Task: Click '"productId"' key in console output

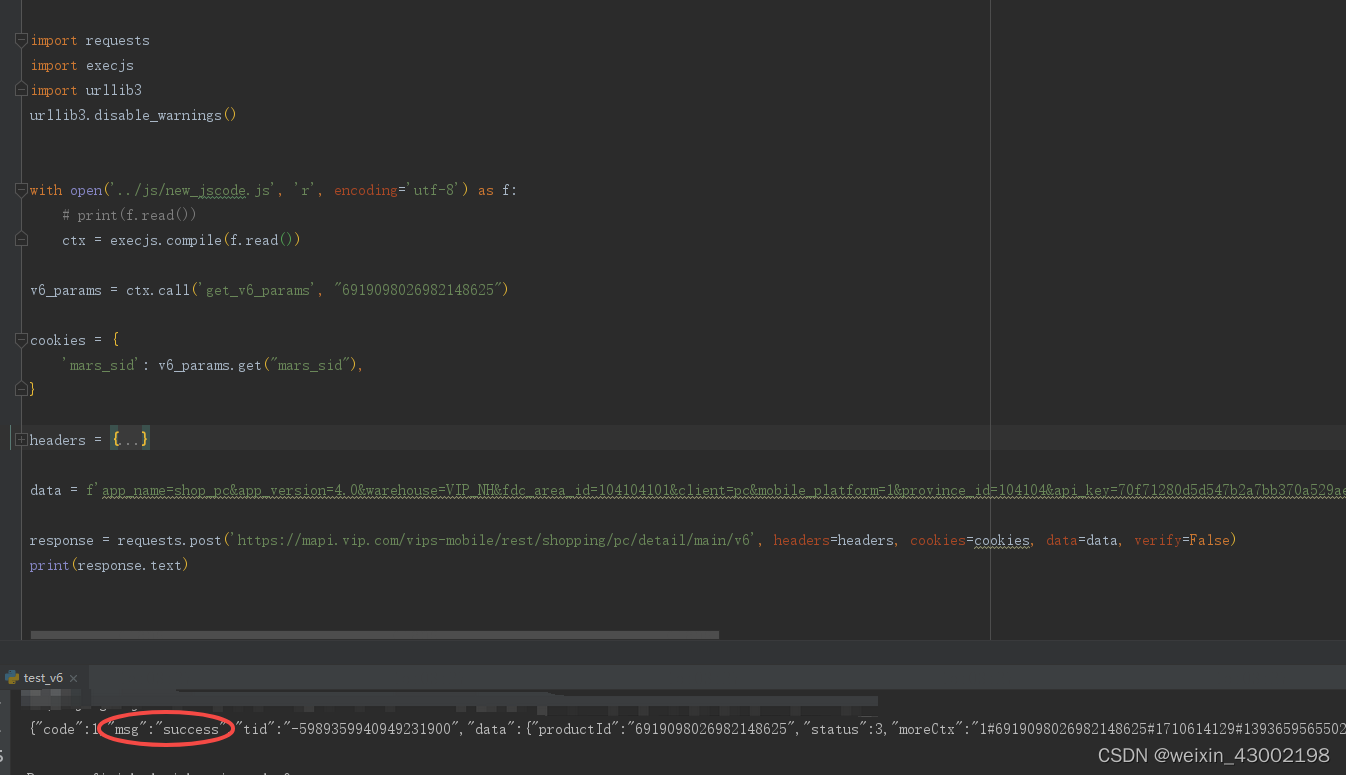Action: (x=579, y=730)
